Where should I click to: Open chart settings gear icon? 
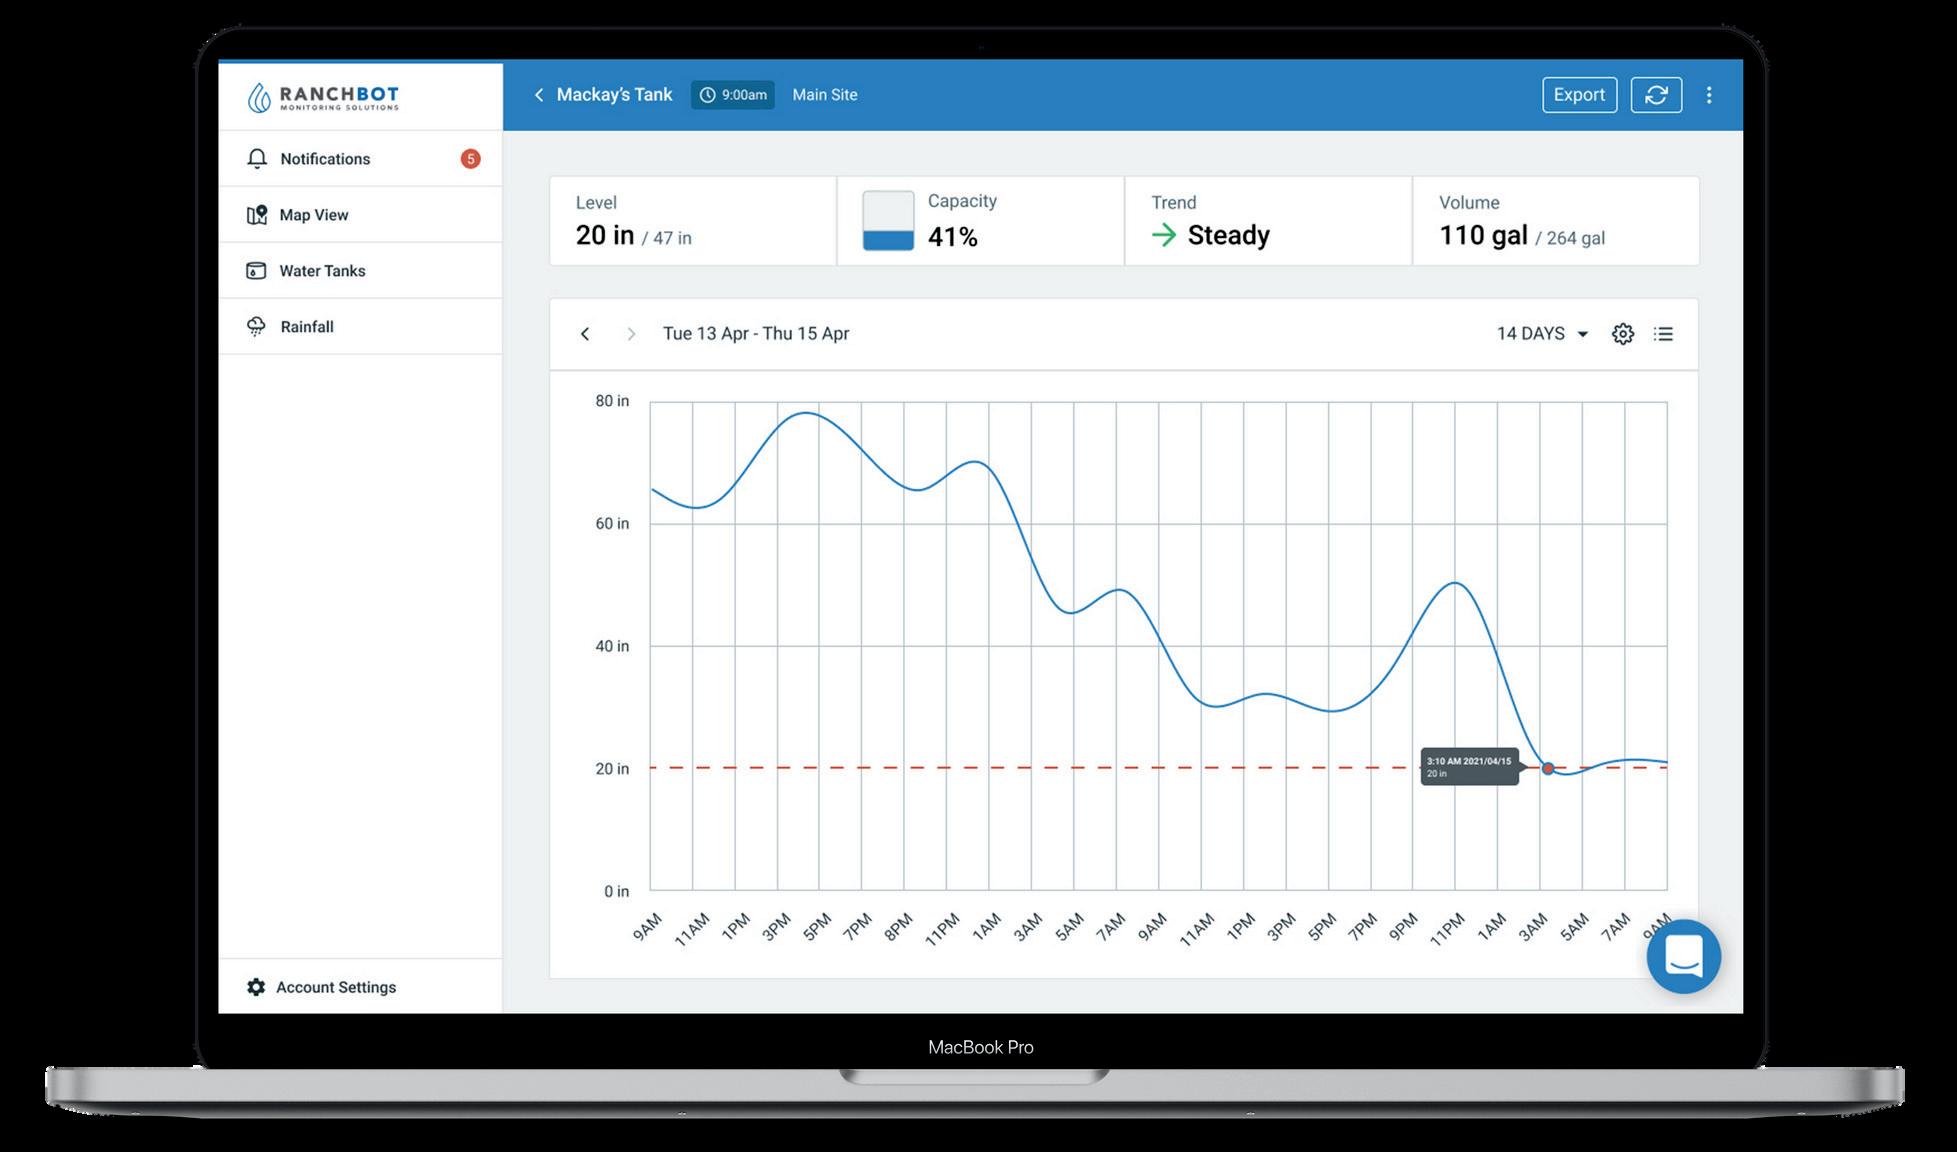click(x=1622, y=334)
